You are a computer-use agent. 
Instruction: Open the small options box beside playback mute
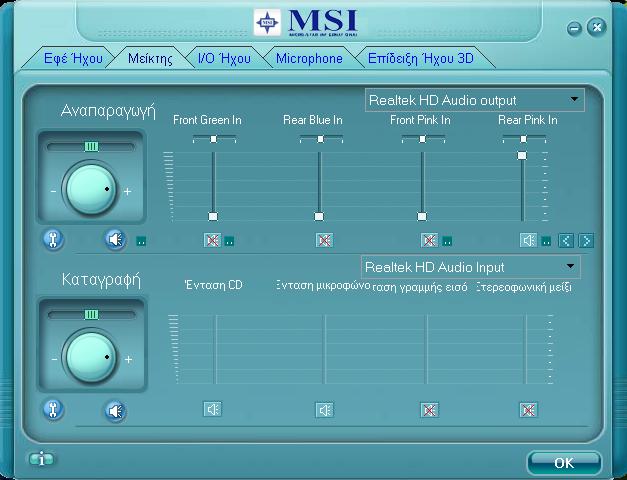[x=141, y=241]
